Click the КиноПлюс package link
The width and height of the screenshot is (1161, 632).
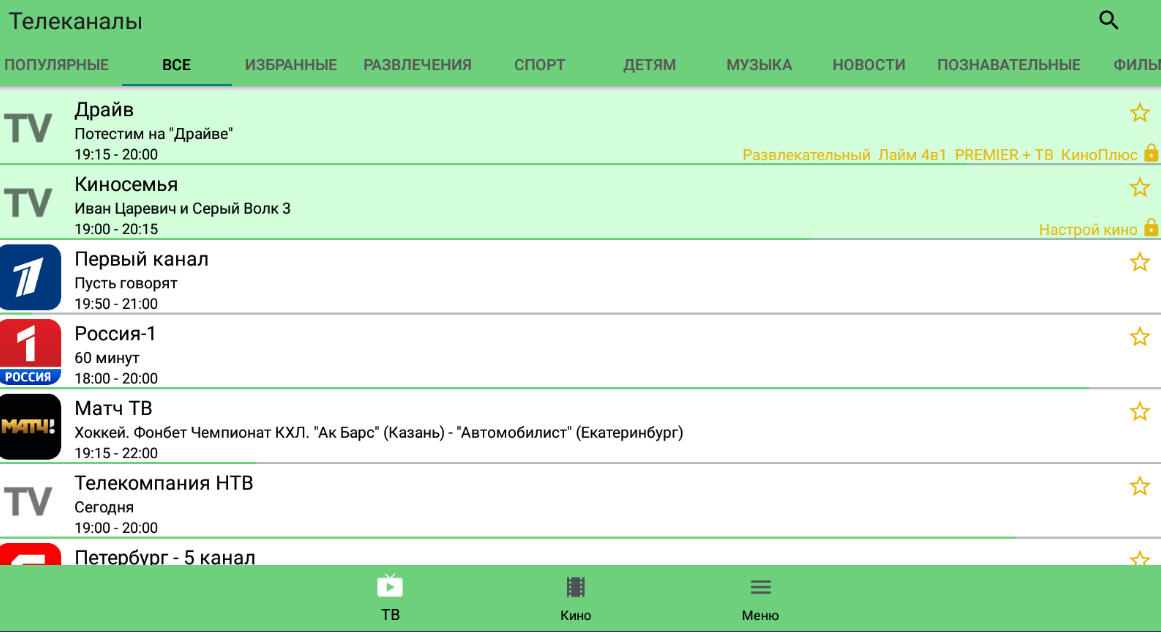pos(1099,155)
